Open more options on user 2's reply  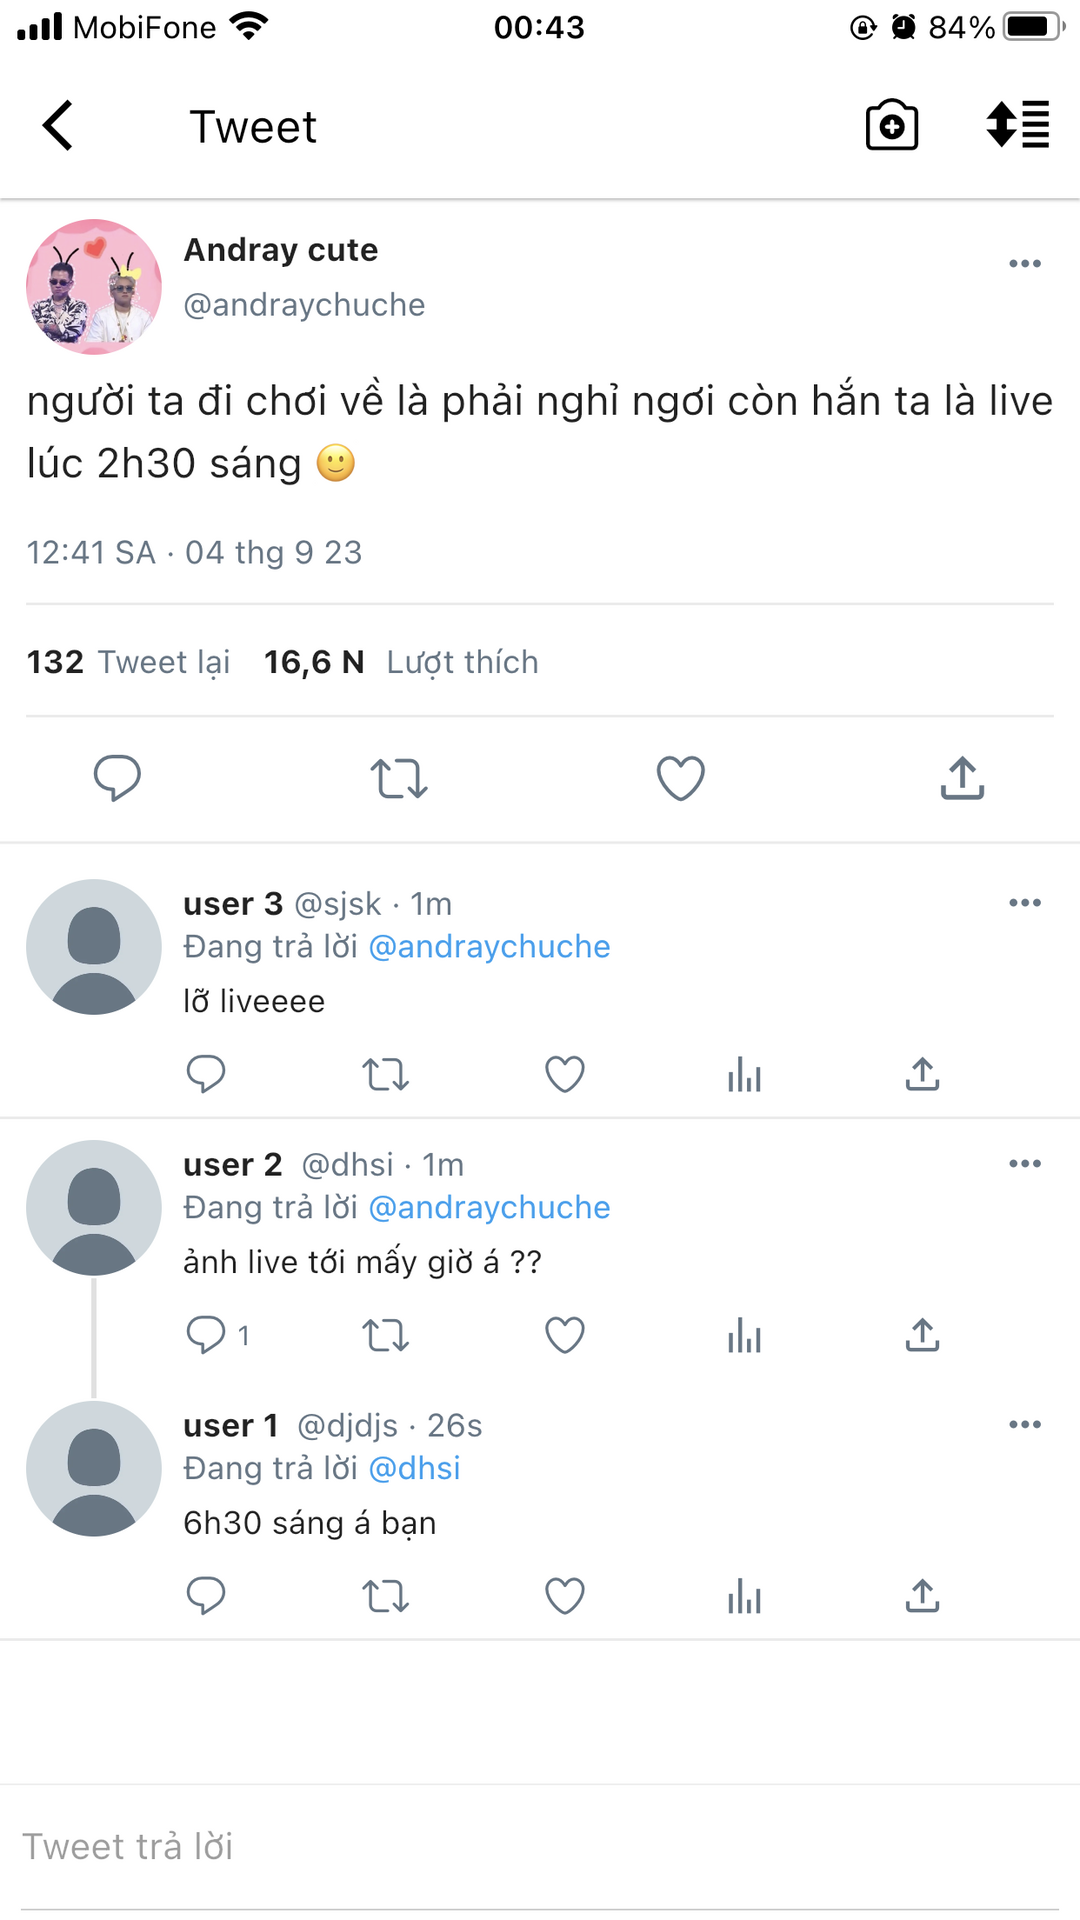[x=1025, y=1164]
